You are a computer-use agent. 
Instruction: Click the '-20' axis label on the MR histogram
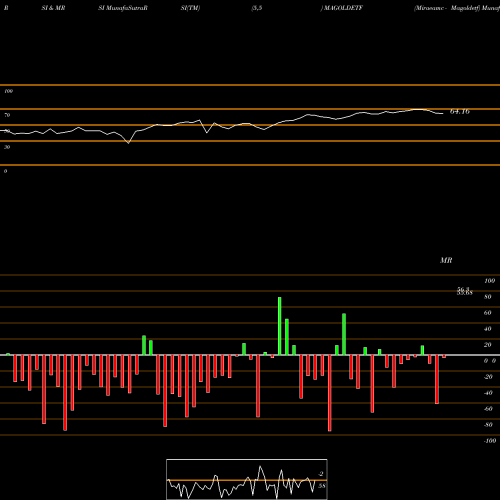point(488,377)
